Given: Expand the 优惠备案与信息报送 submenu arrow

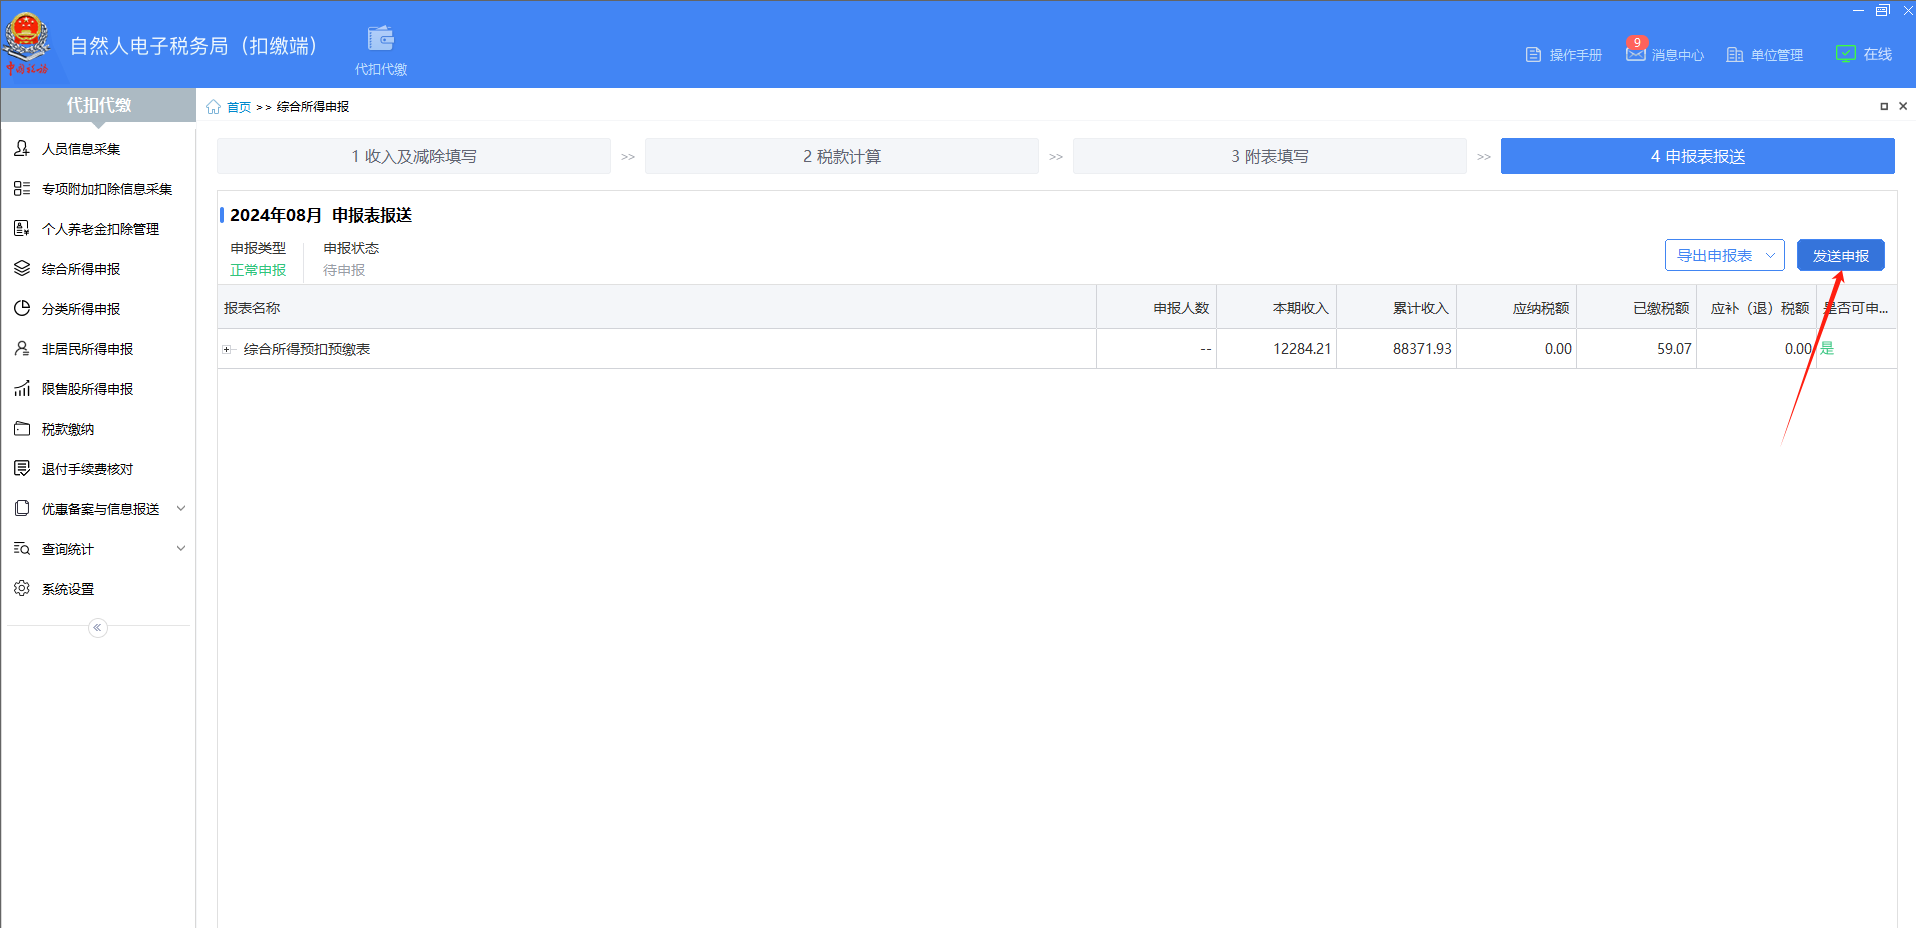Looking at the screenshot, I should tap(181, 508).
